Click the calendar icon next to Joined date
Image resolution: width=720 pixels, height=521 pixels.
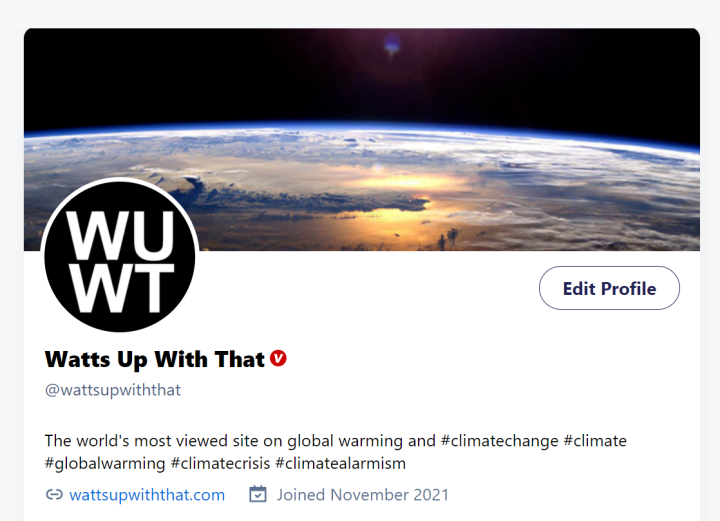click(258, 494)
